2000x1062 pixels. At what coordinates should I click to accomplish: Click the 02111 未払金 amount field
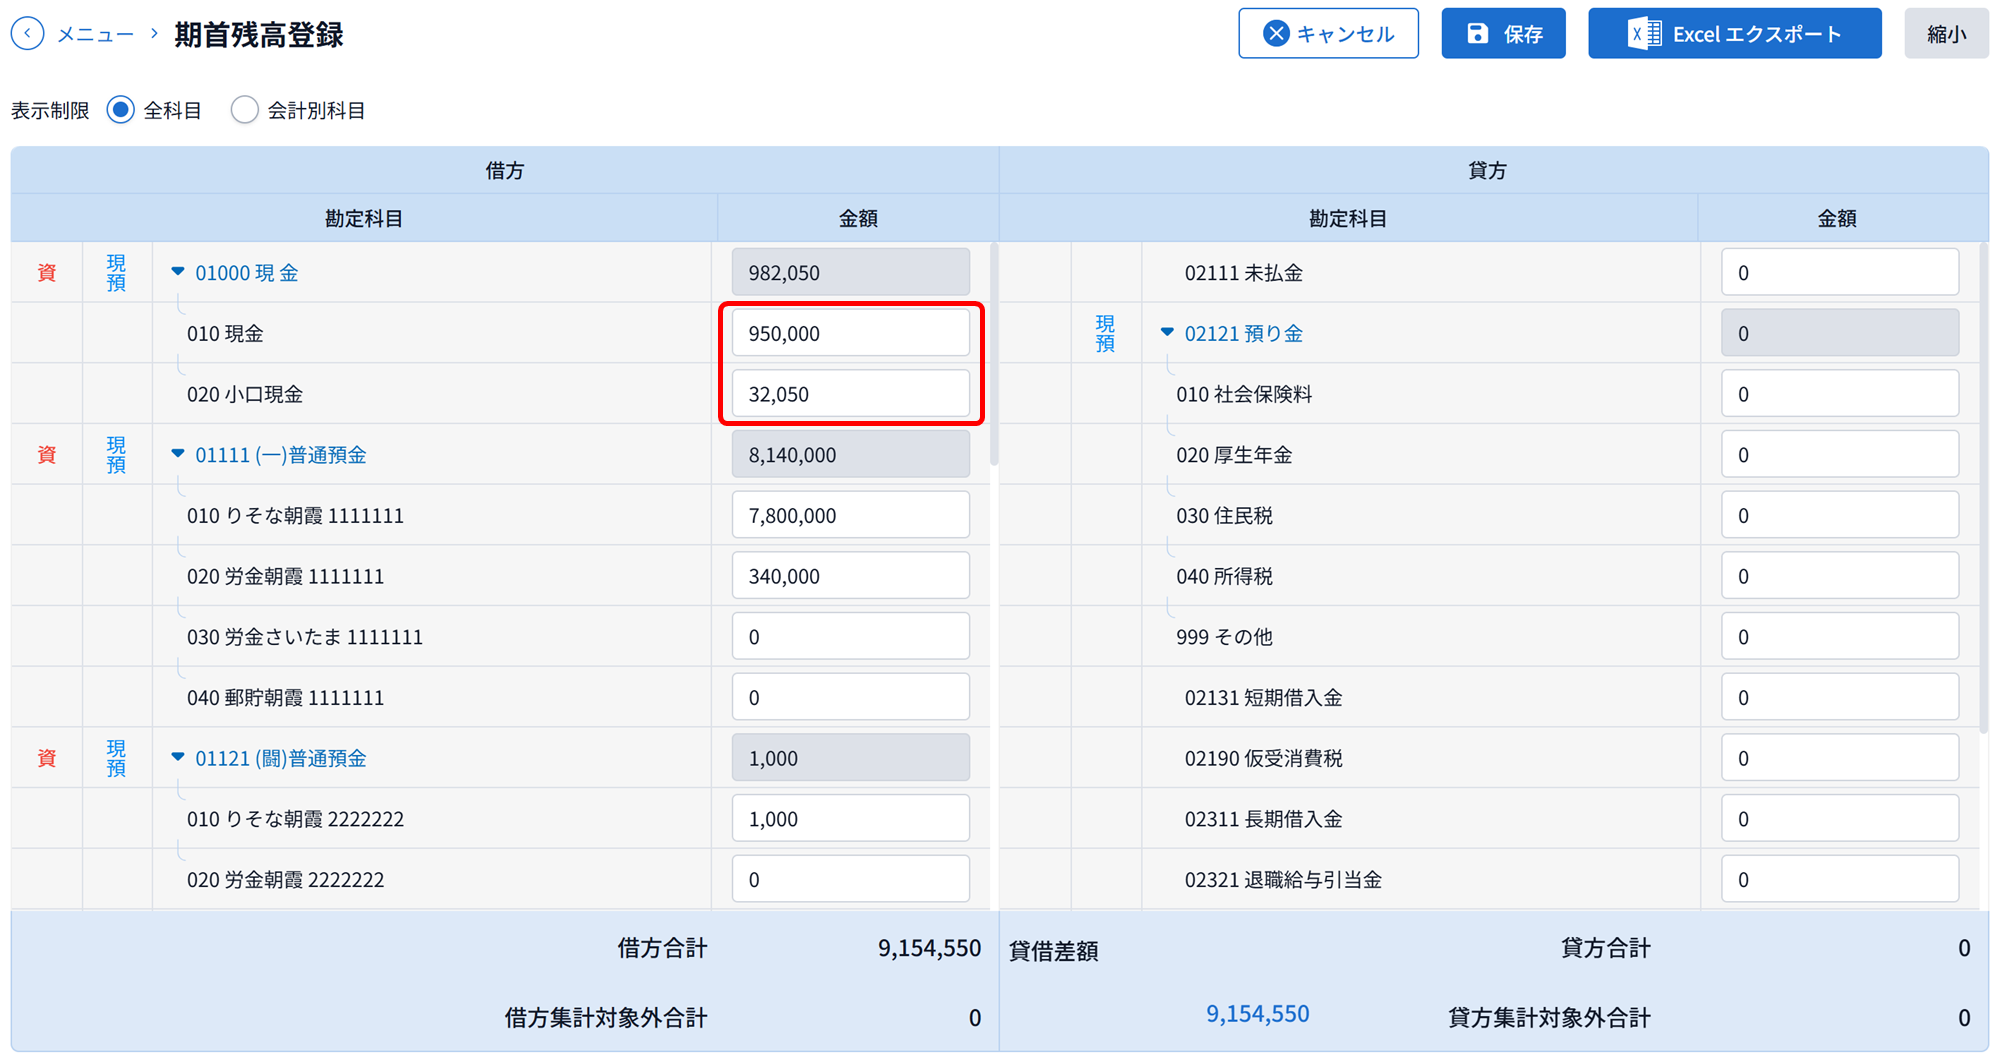tap(1839, 272)
